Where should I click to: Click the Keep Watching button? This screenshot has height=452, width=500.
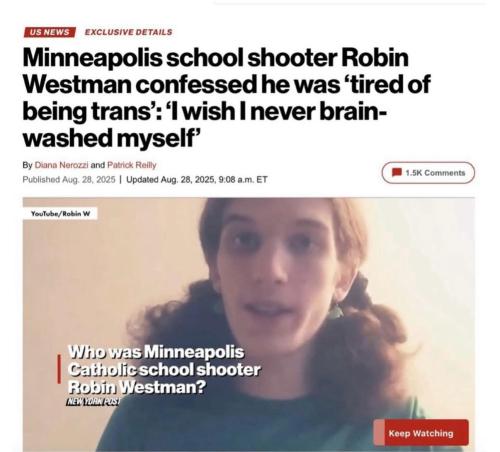[421, 433]
